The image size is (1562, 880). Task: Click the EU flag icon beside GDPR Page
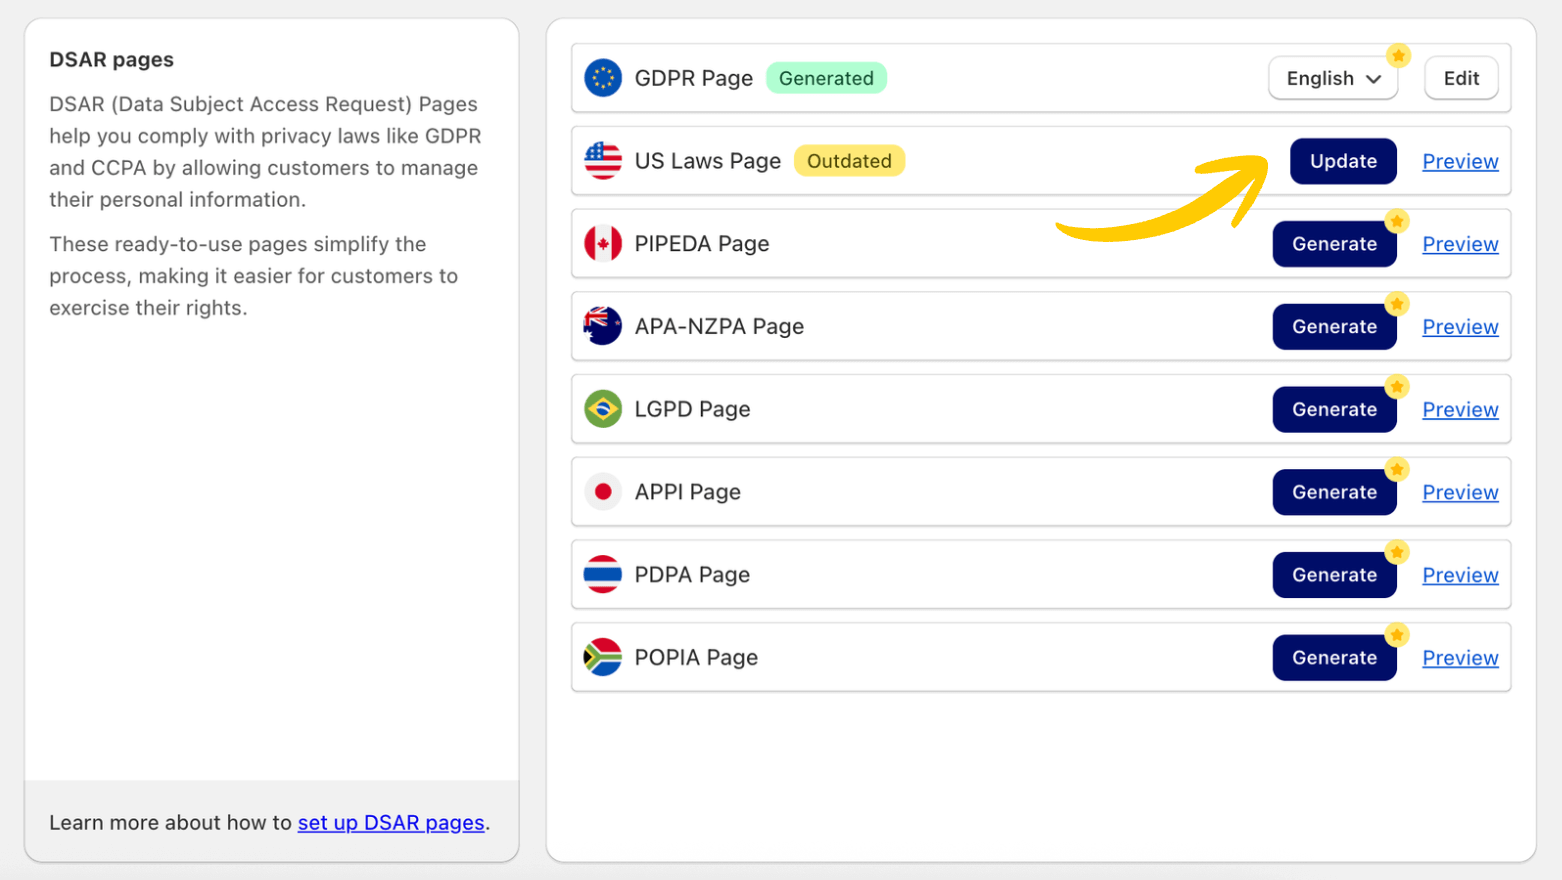[x=601, y=78]
